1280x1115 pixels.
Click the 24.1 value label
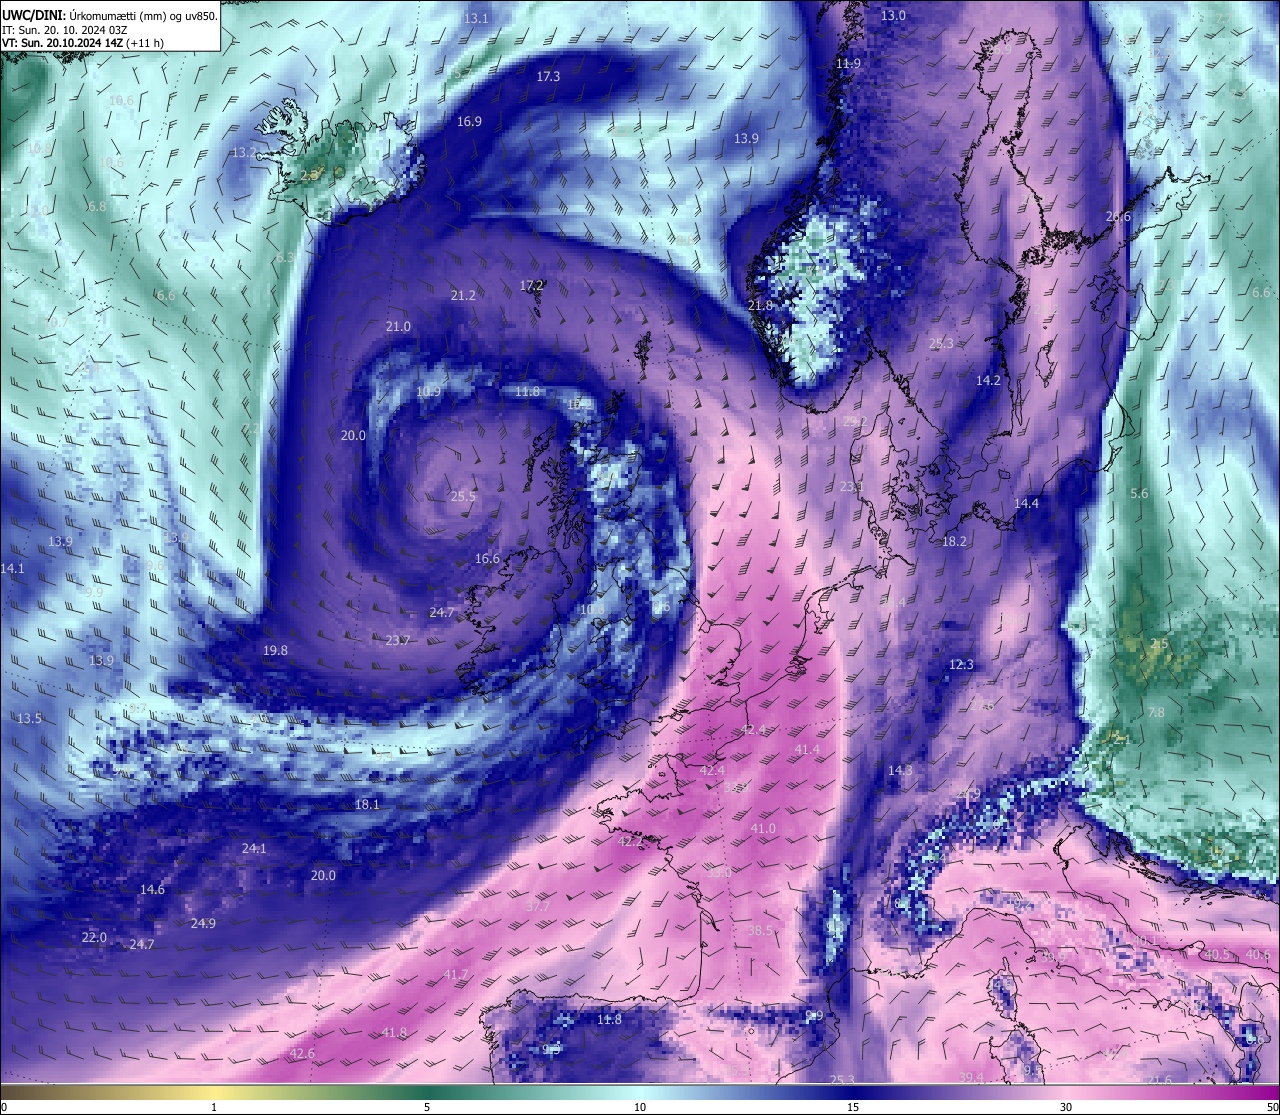click(254, 848)
